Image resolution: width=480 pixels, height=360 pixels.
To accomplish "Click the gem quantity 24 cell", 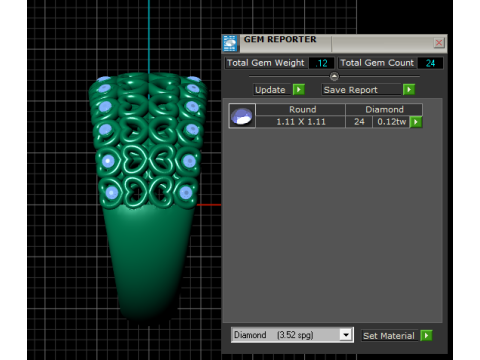I will point(359,122).
